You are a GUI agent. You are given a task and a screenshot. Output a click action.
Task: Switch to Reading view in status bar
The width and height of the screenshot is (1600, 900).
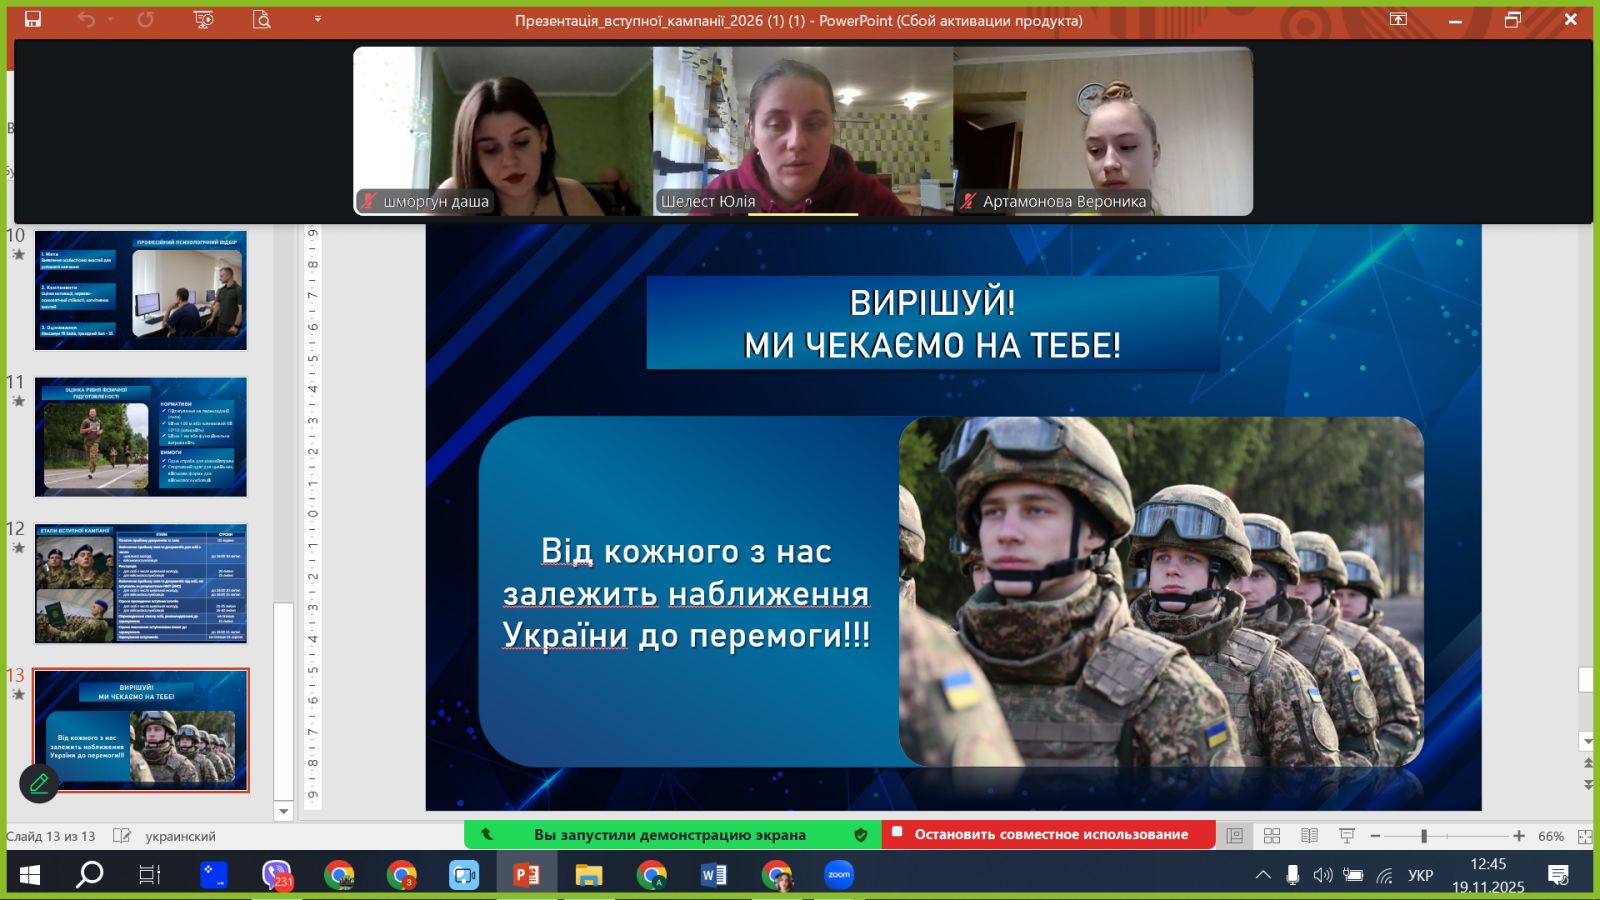[1309, 836]
